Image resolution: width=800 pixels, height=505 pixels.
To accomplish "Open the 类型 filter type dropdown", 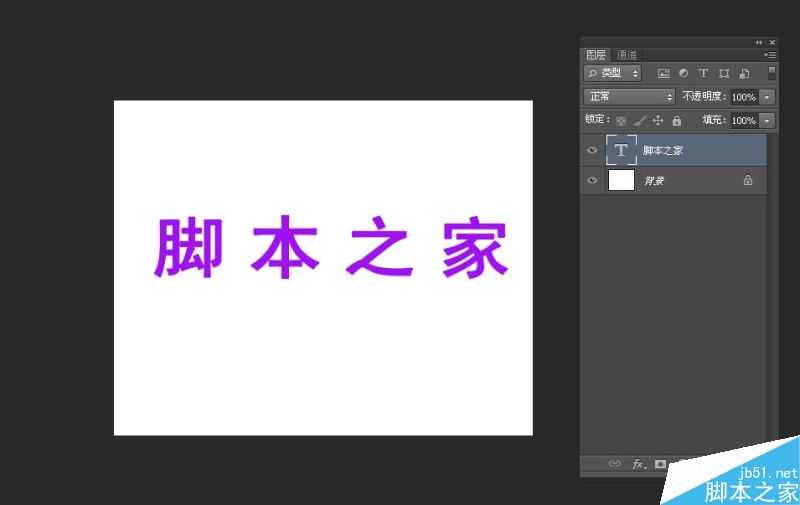I will 612,73.
